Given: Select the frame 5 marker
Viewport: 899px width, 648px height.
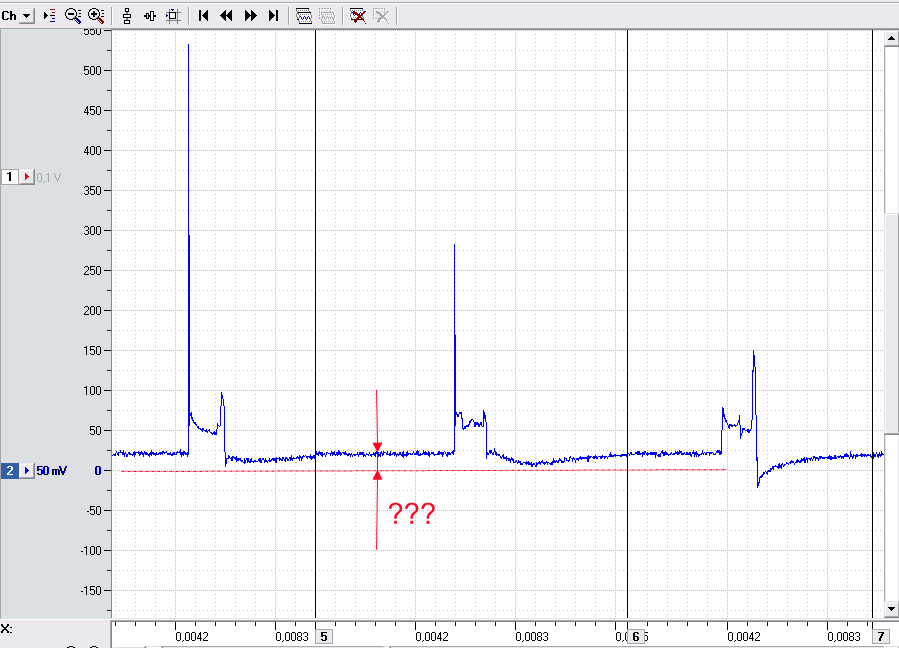Looking at the screenshot, I should pos(324,637).
